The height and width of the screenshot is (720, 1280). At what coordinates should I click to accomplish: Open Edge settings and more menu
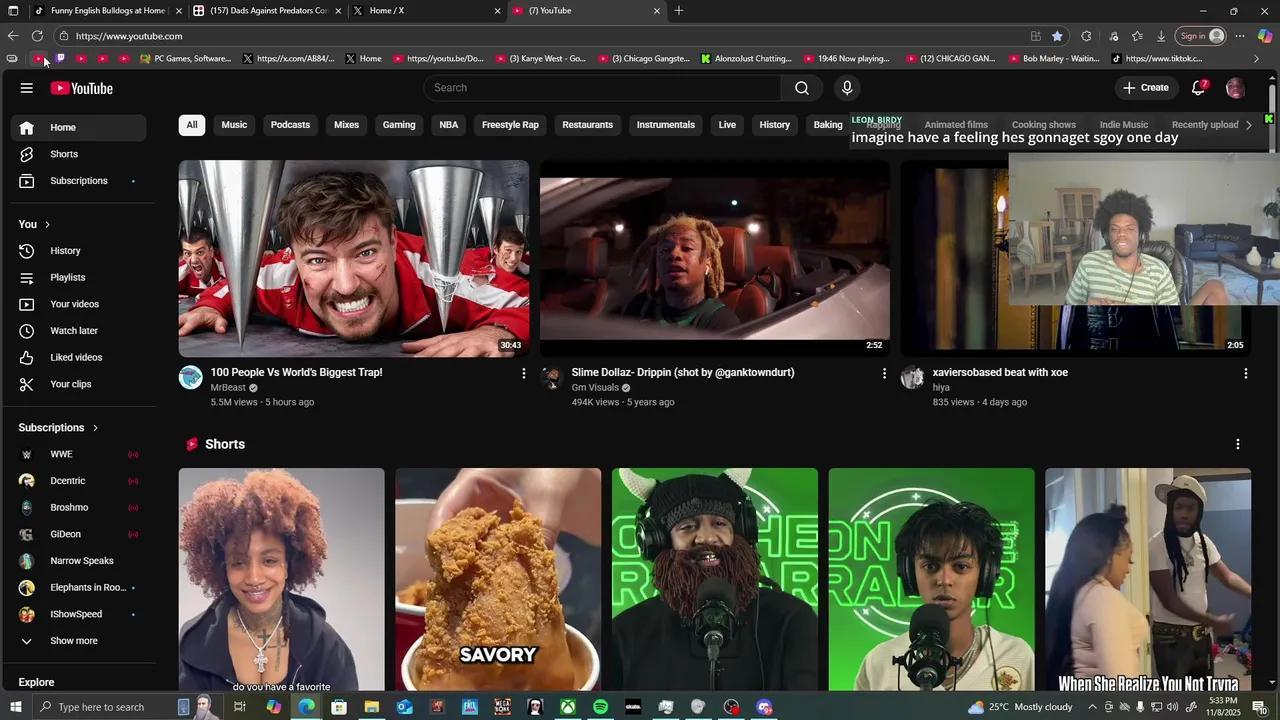1240,36
